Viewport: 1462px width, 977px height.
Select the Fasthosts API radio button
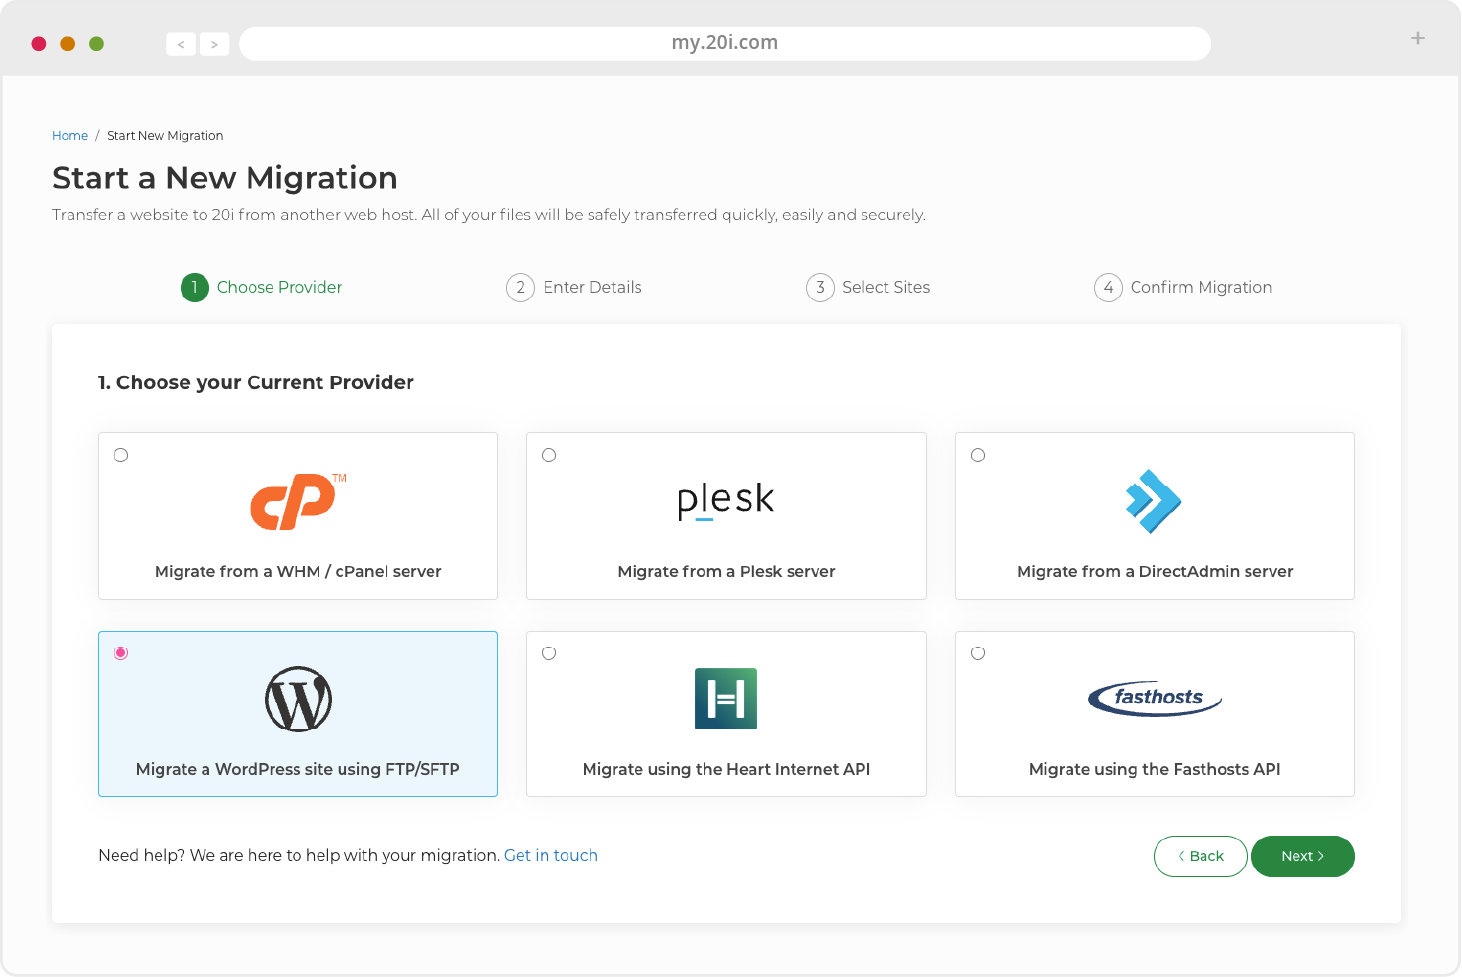(978, 653)
